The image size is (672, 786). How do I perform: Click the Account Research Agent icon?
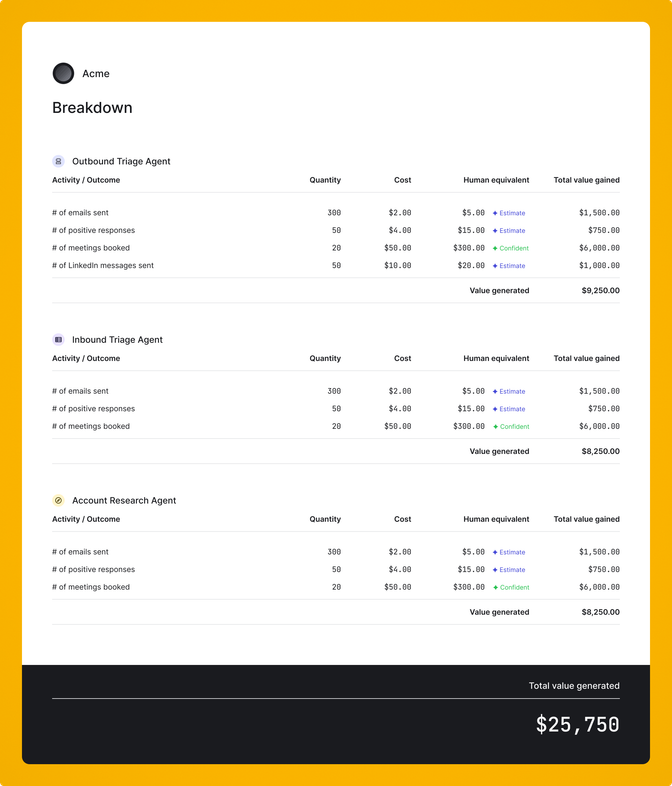58,500
